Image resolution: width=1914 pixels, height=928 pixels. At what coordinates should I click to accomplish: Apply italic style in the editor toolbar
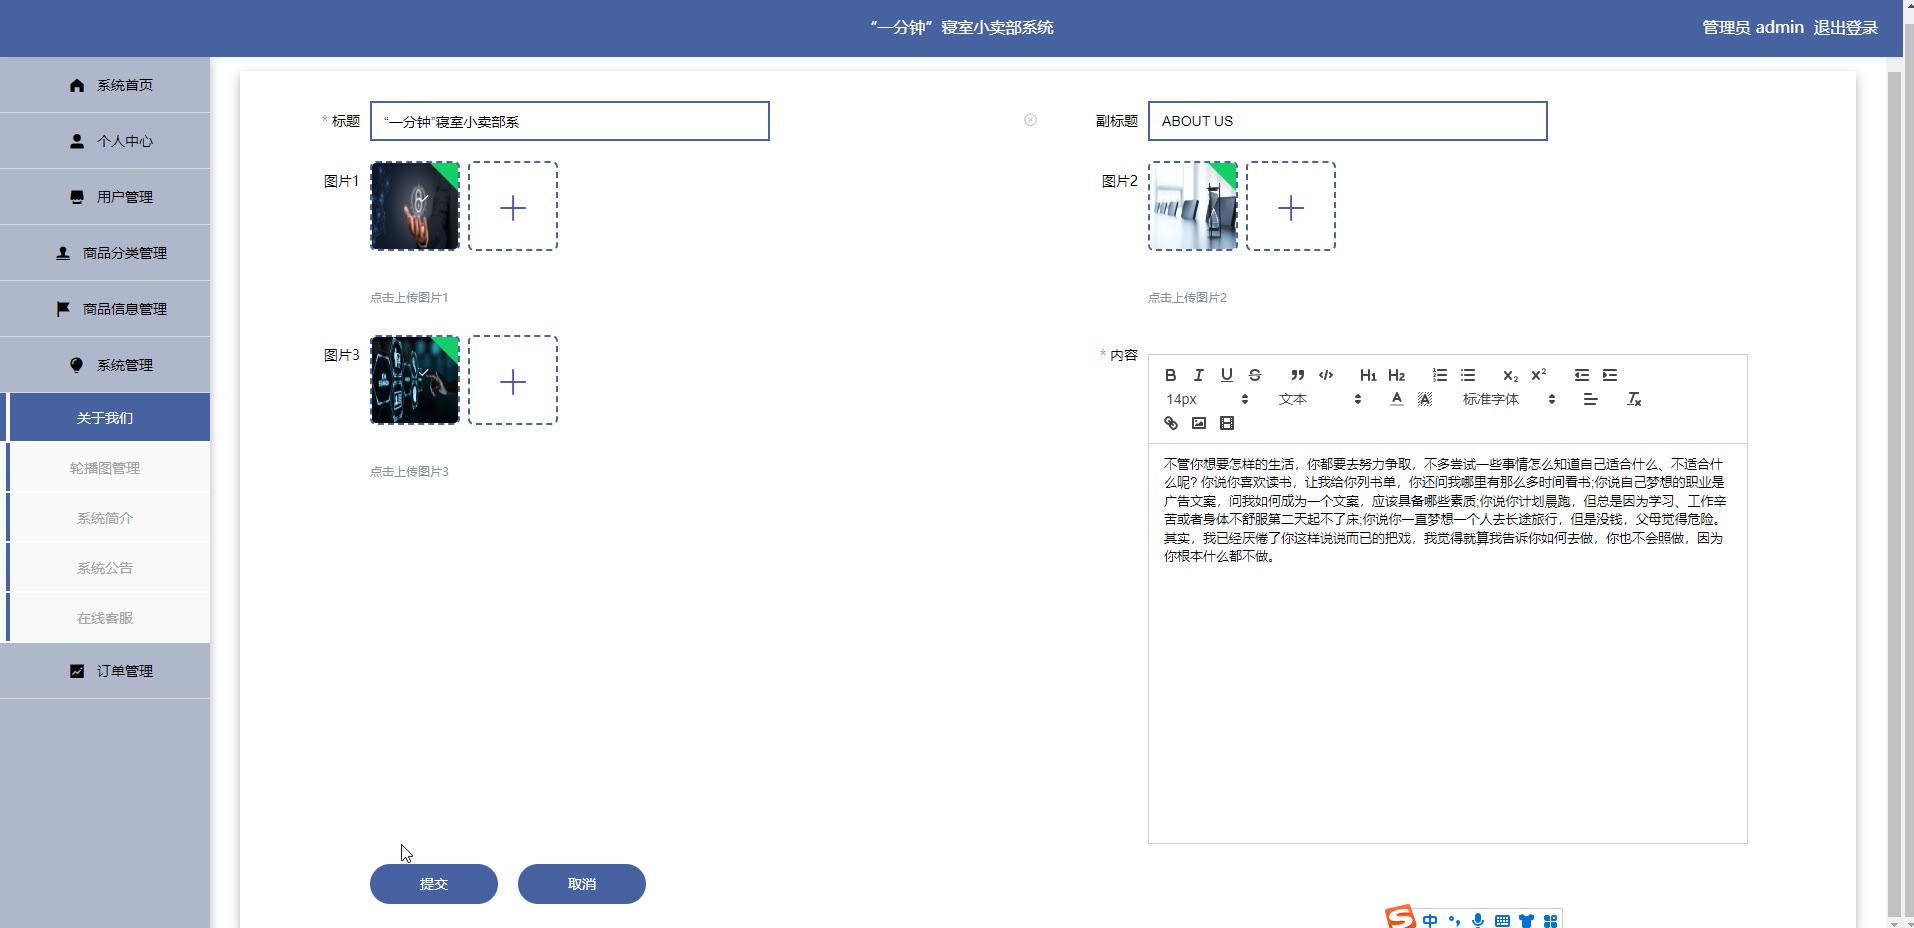[x=1199, y=375]
